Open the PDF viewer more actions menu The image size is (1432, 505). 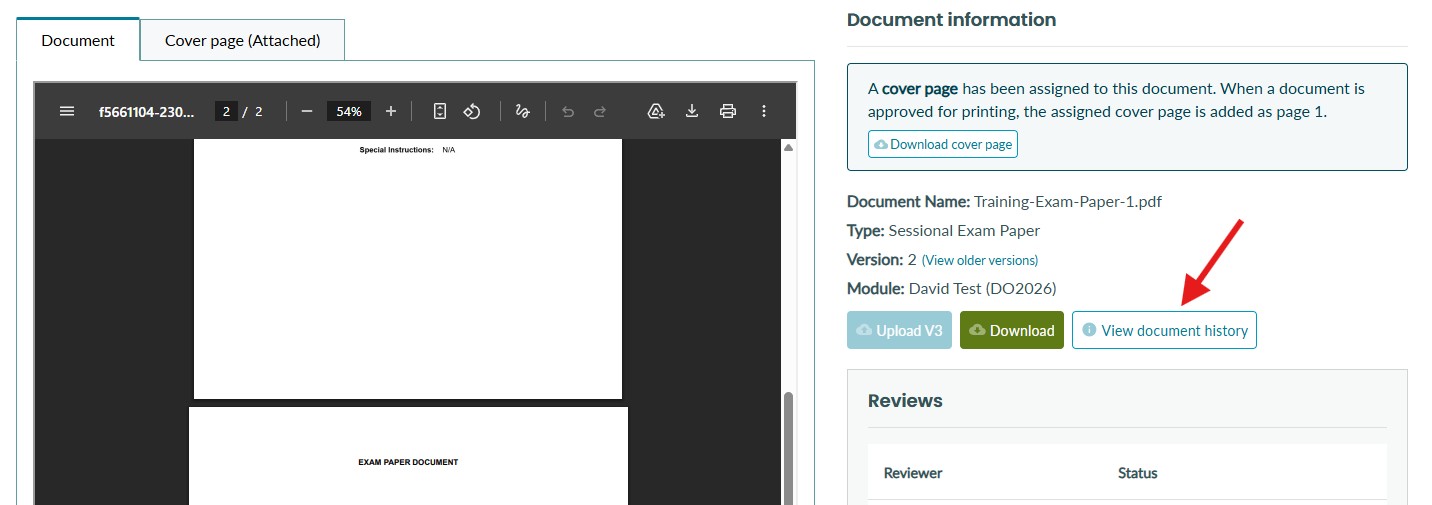click(764, 111)
